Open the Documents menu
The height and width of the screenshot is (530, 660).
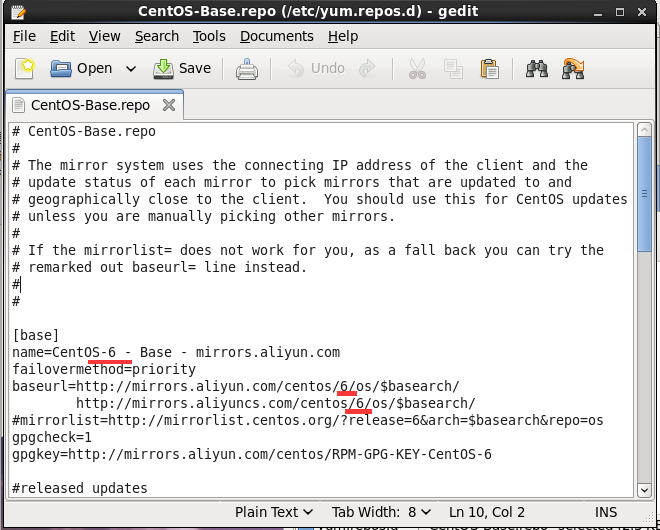point(276,36)
